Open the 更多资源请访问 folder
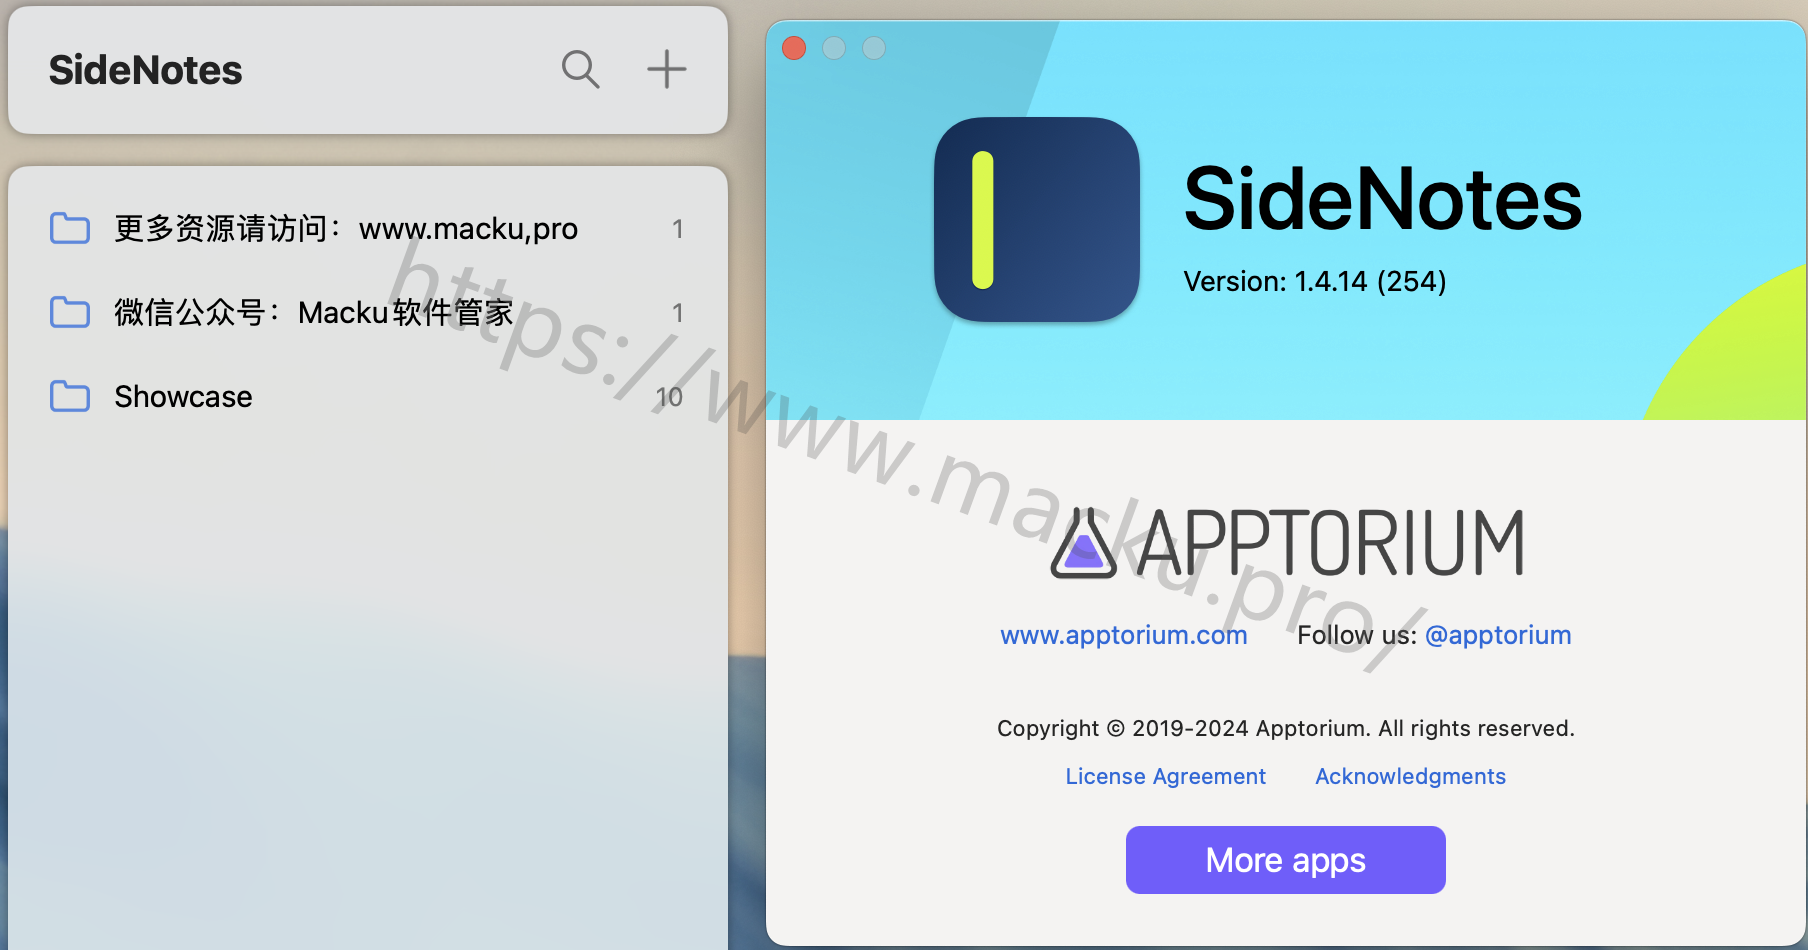The height and width of the screenshot is (950, 1808). (368, 228)
